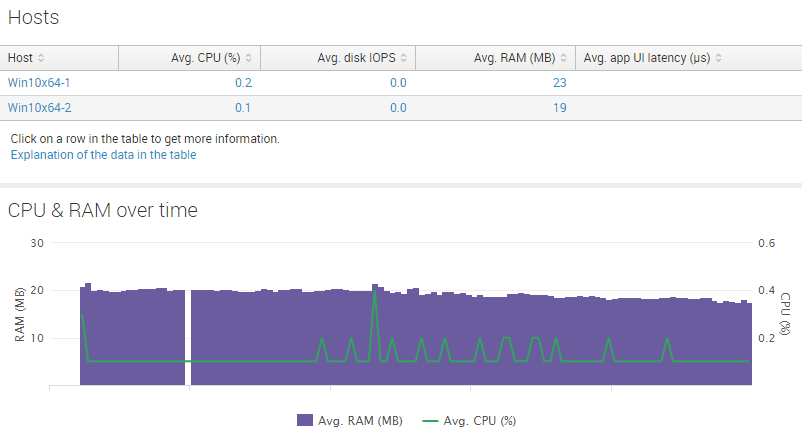This screenshot has height=445, width=802.
Task: Click the tallest green CPU spike in chart
Action: (375, 307)
